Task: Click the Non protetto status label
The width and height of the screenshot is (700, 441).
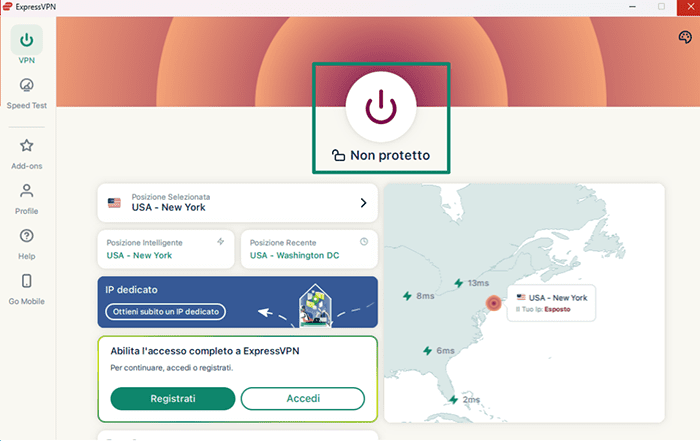Action: coord(381,156)
